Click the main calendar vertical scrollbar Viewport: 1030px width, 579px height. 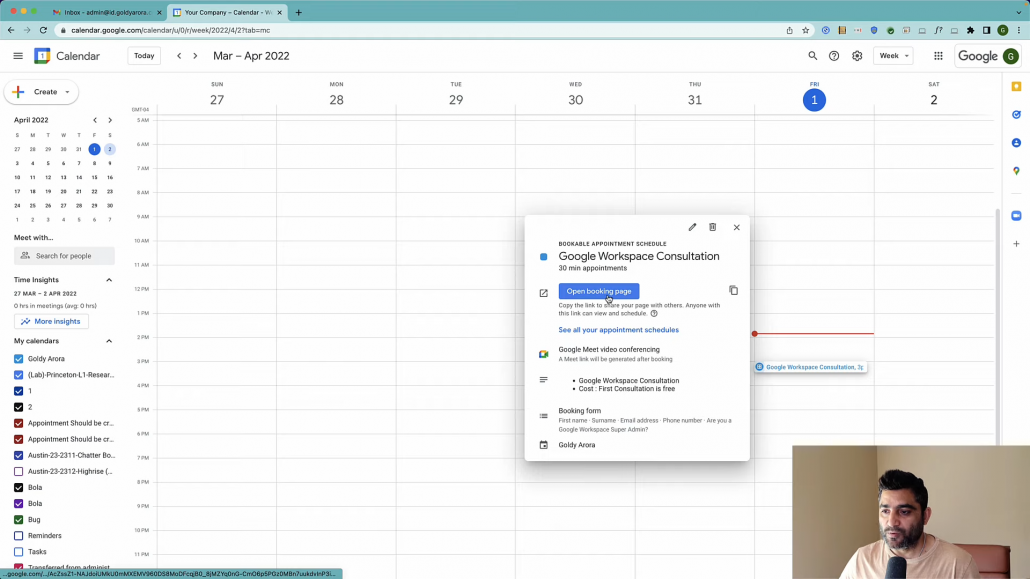pyautogui.click(x=997, y=326)
